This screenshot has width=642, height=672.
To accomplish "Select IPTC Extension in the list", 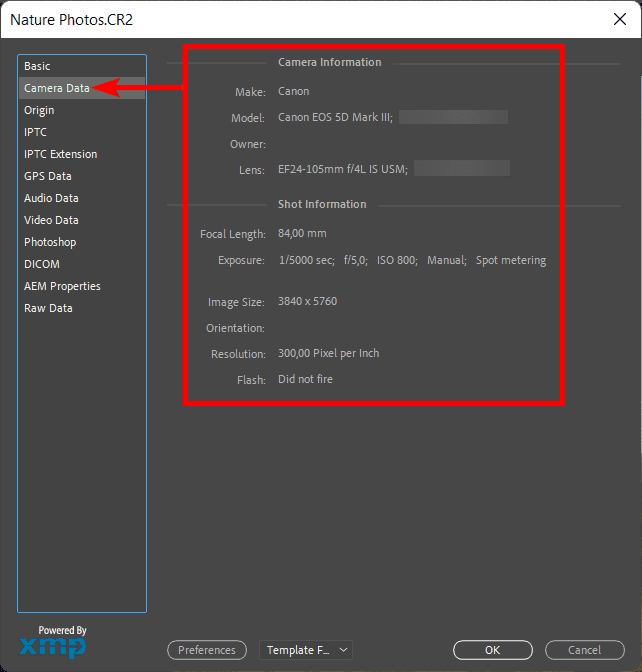I will tap(60, 154).
